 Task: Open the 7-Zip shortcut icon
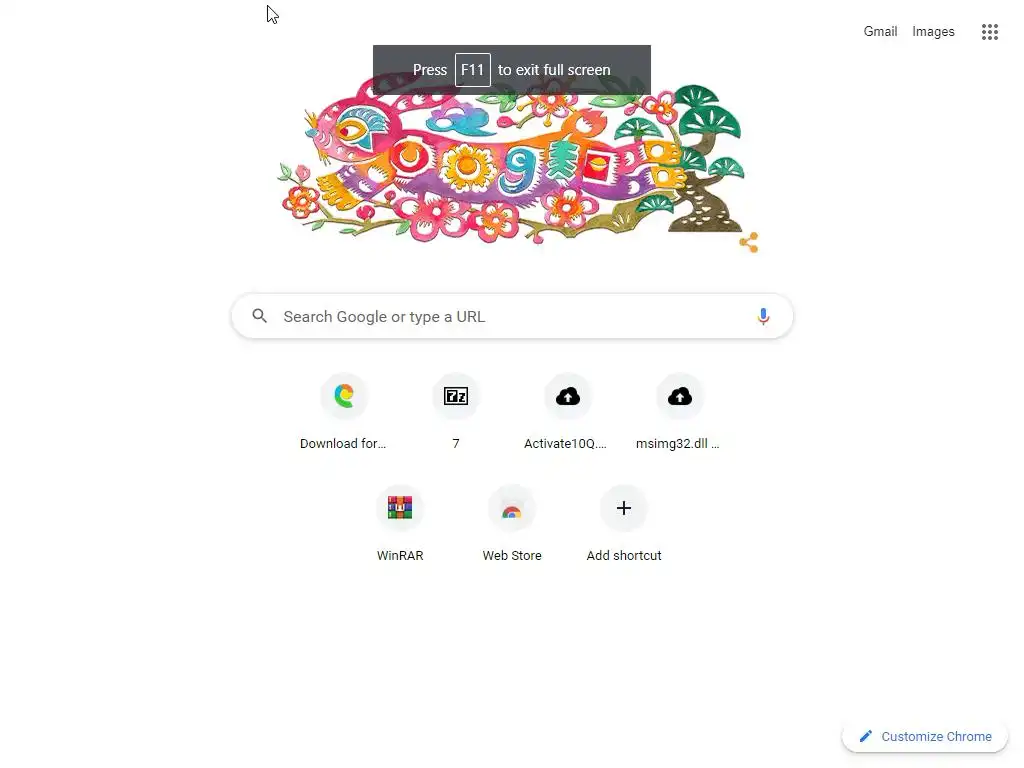coord(456,396)
